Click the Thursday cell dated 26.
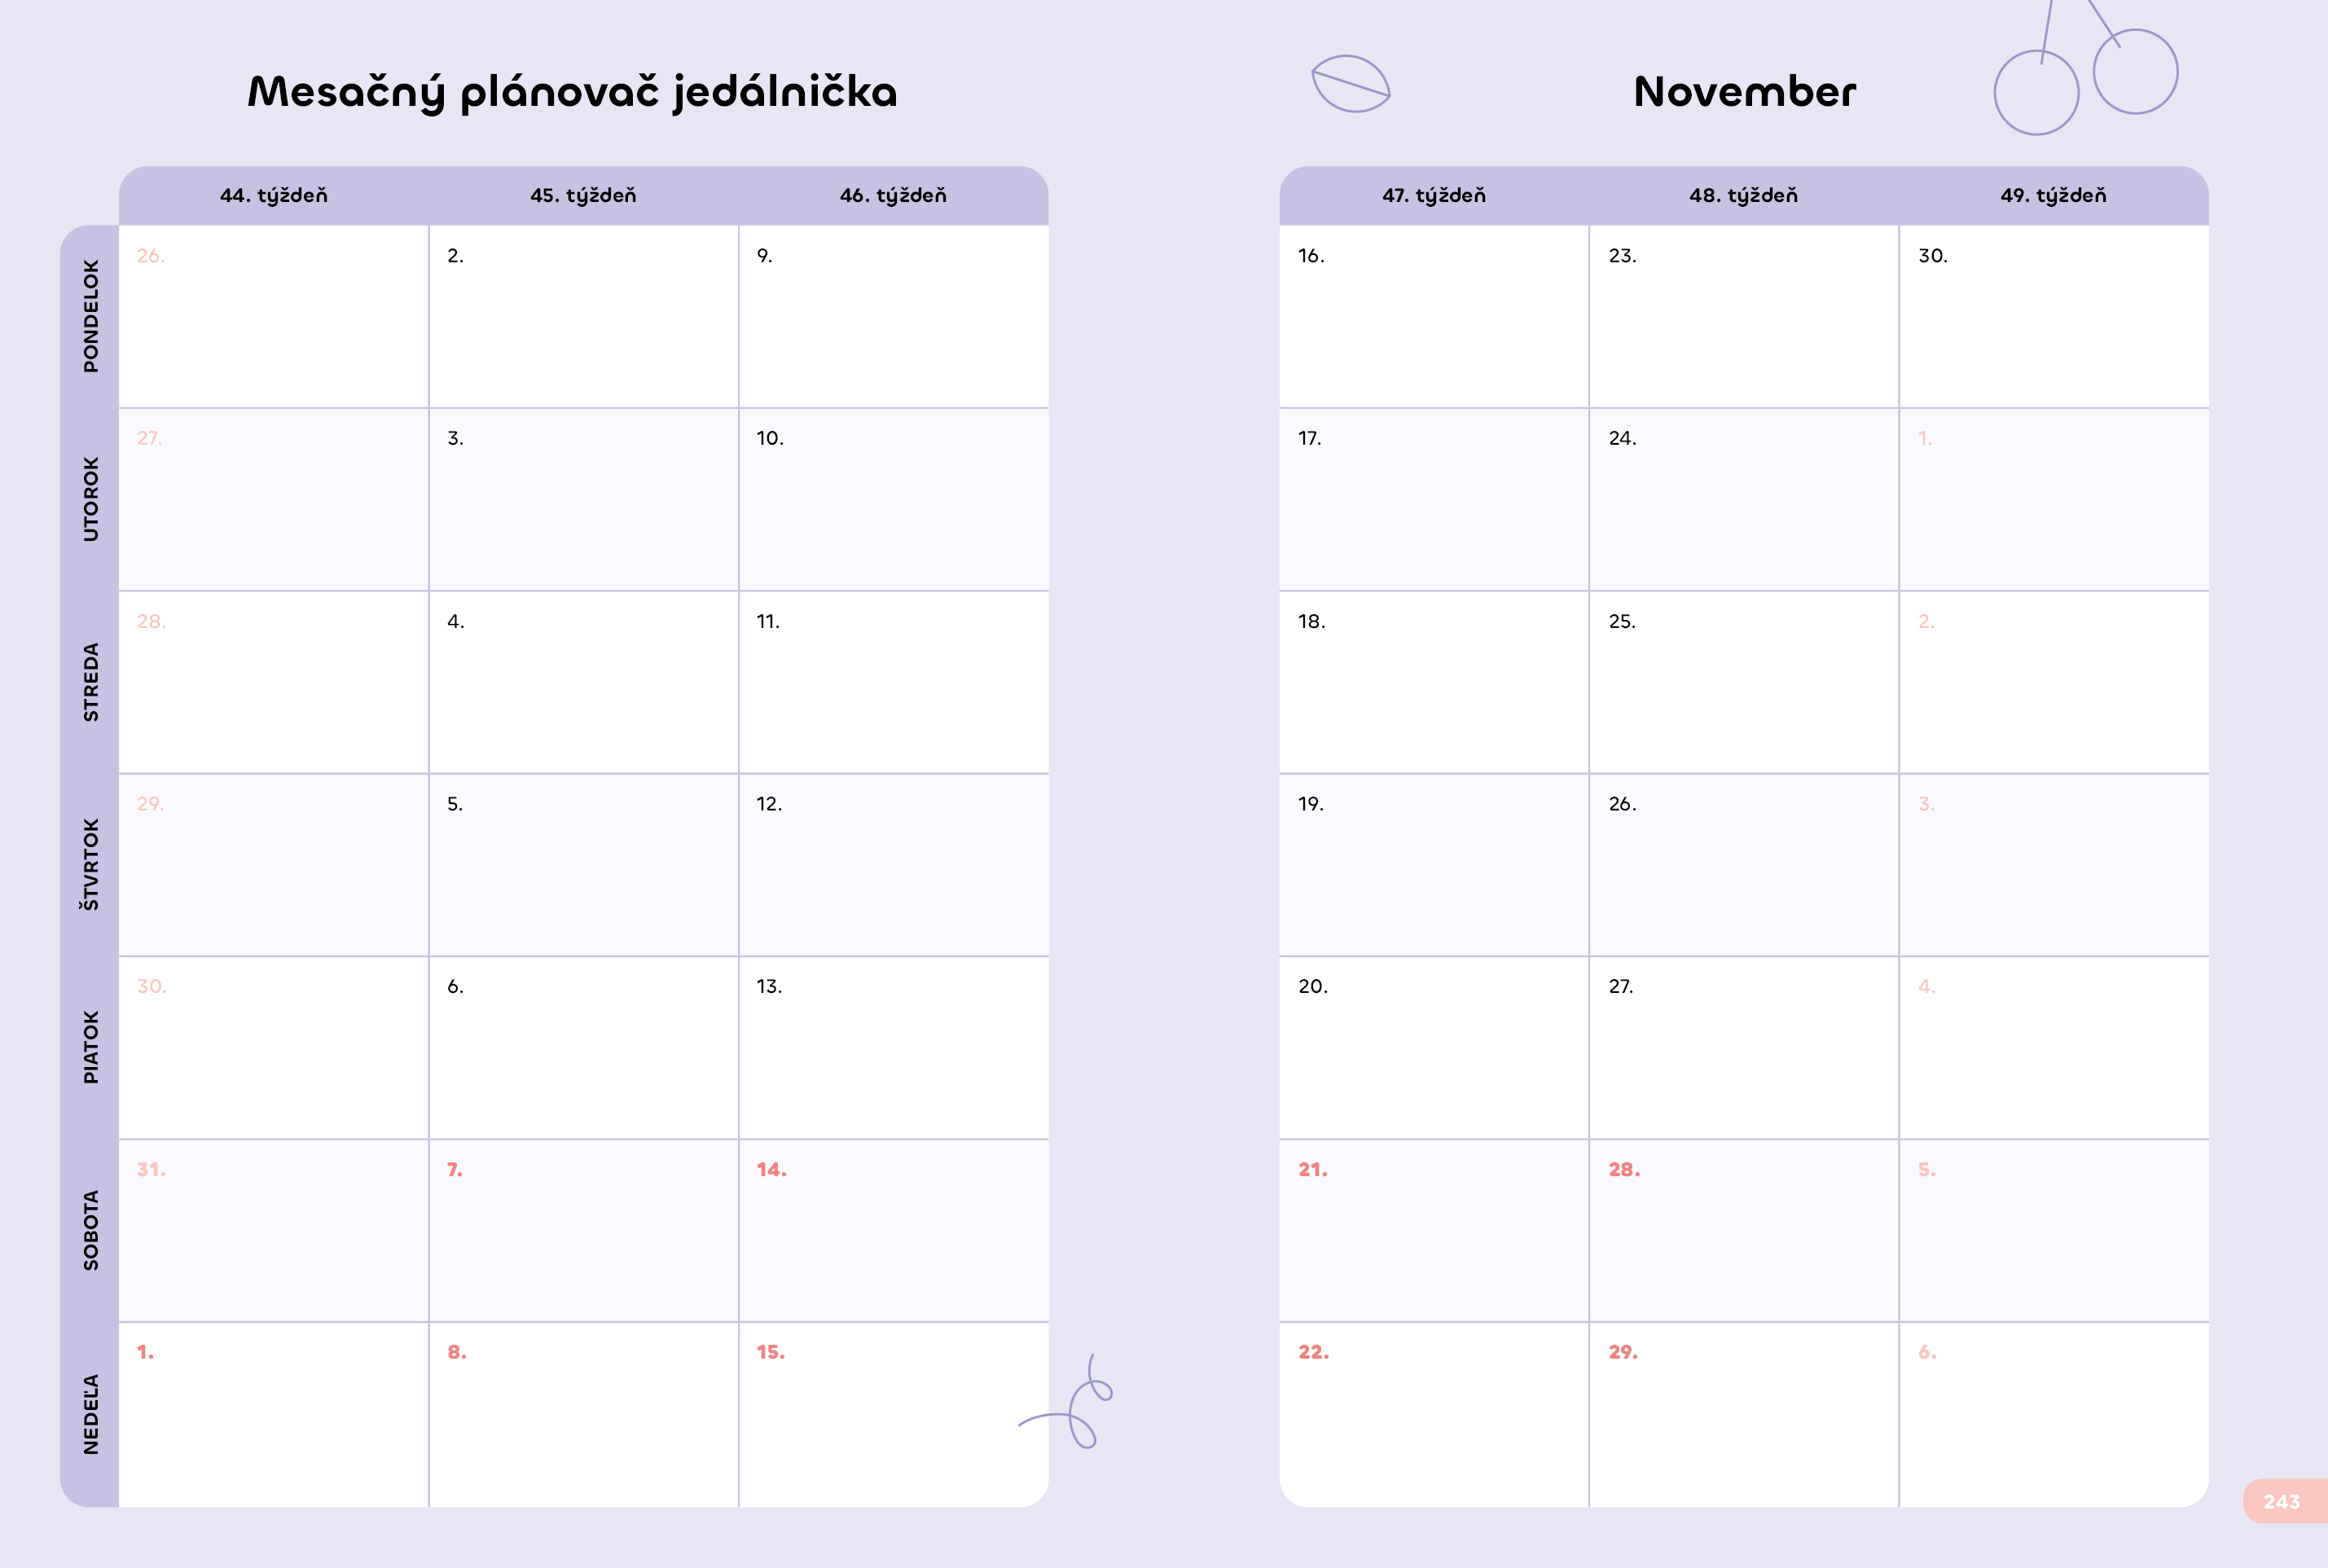This screenshot has width=2328, height=1568. (x=1744, y=865)
